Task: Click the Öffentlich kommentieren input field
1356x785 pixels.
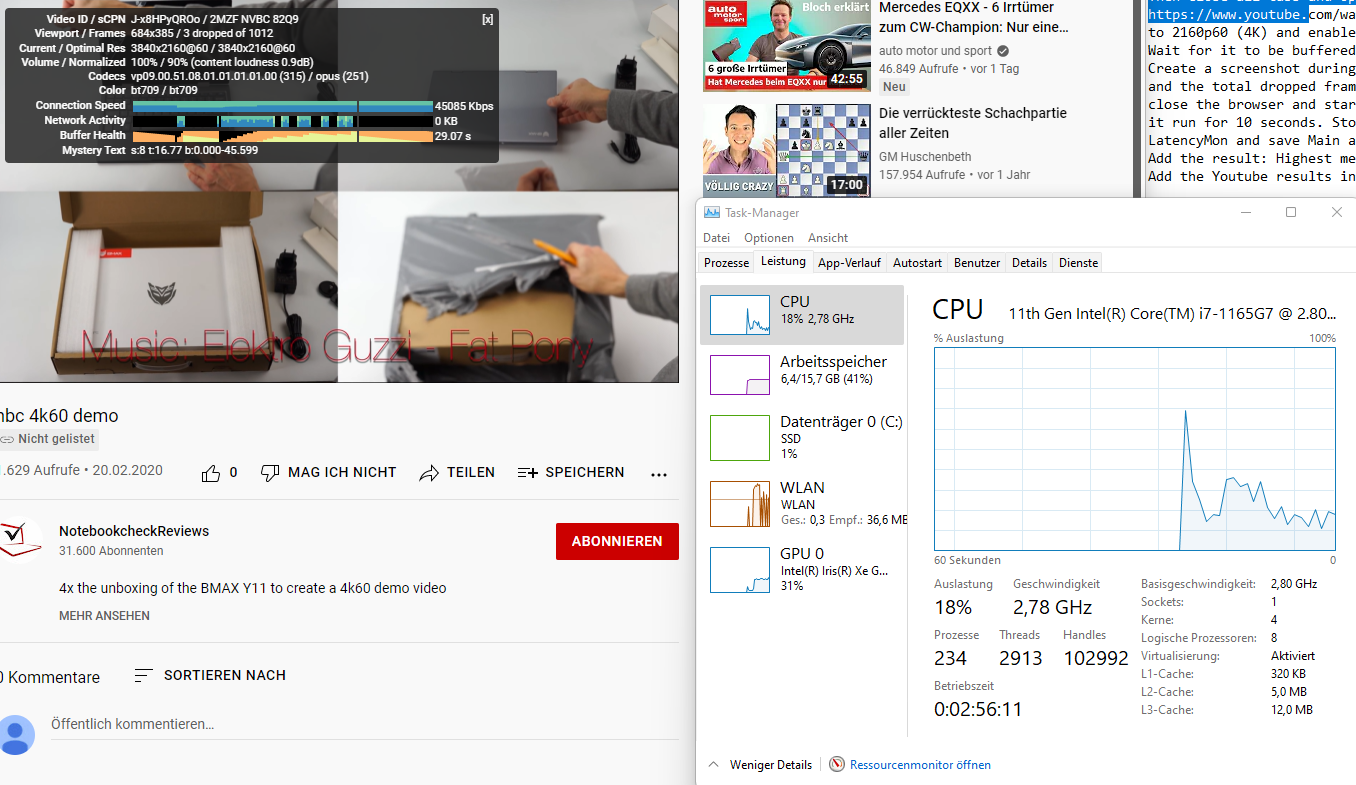Action: coord(365,724)
